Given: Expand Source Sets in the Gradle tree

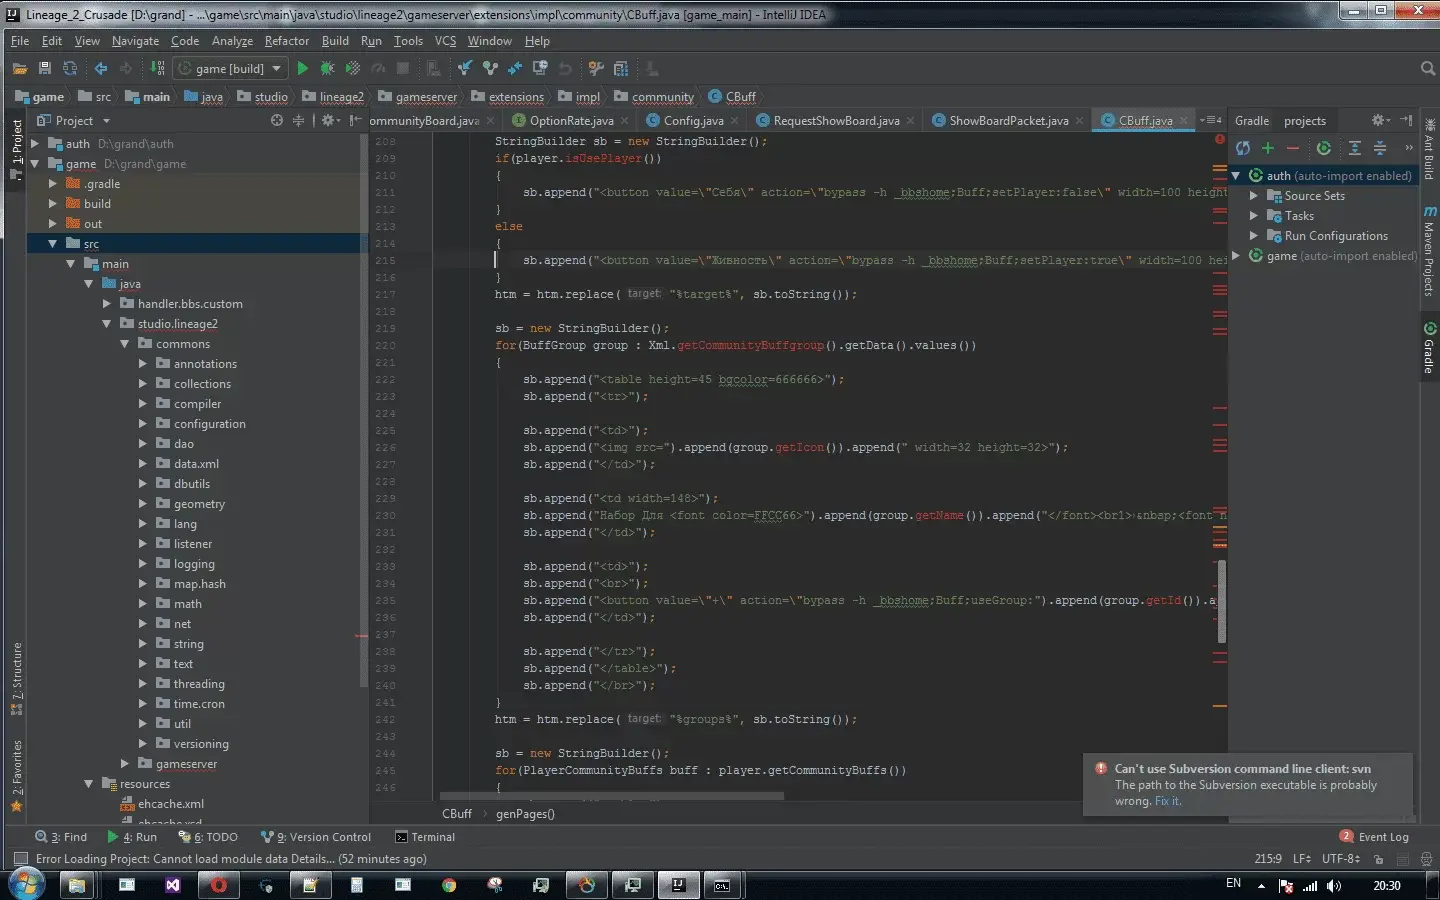Looking at the screenshot, I should coord(1253,196).
